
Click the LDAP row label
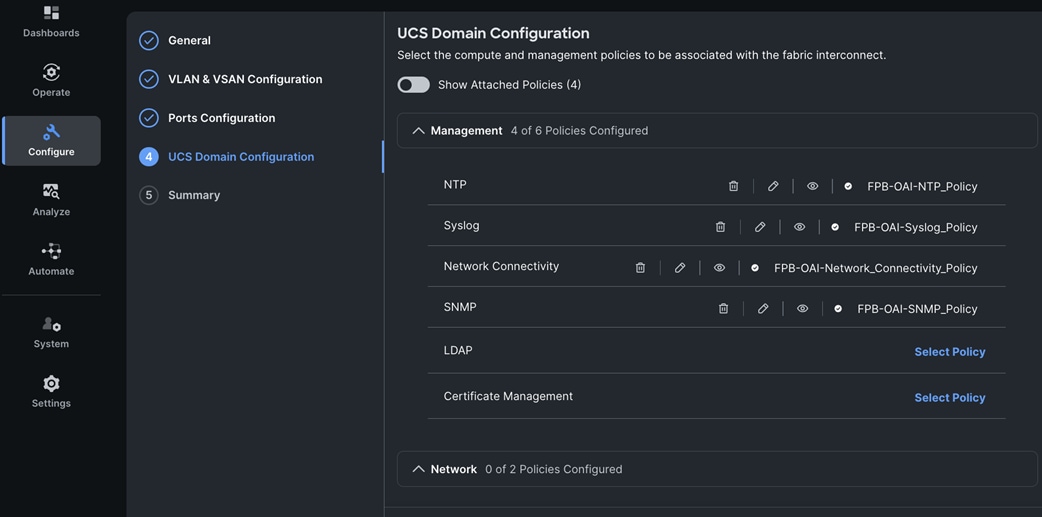pyautogui.click(x=458, y=350)
